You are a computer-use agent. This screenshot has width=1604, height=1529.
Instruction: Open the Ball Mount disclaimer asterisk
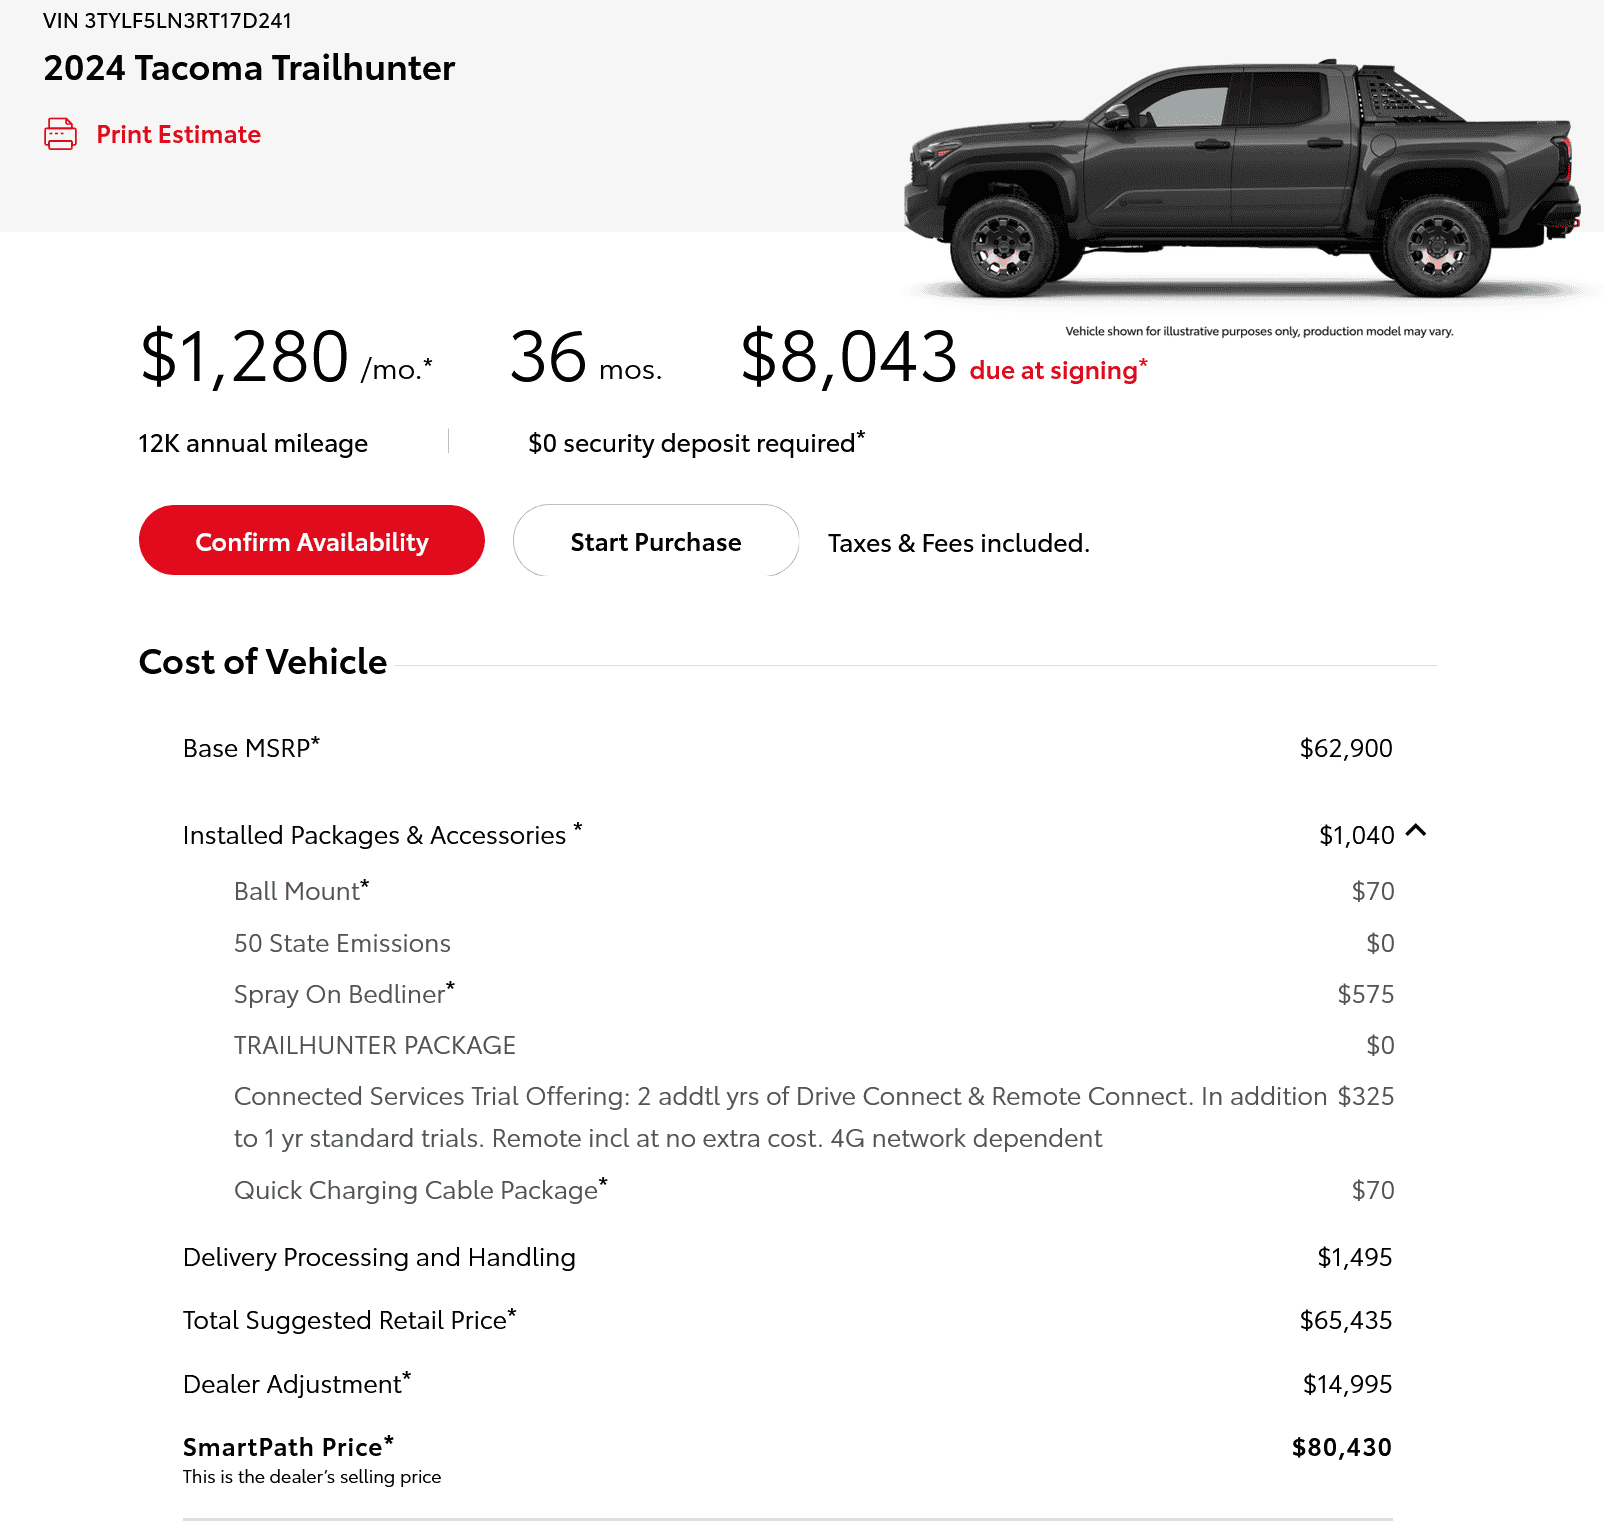click(365, 884)
